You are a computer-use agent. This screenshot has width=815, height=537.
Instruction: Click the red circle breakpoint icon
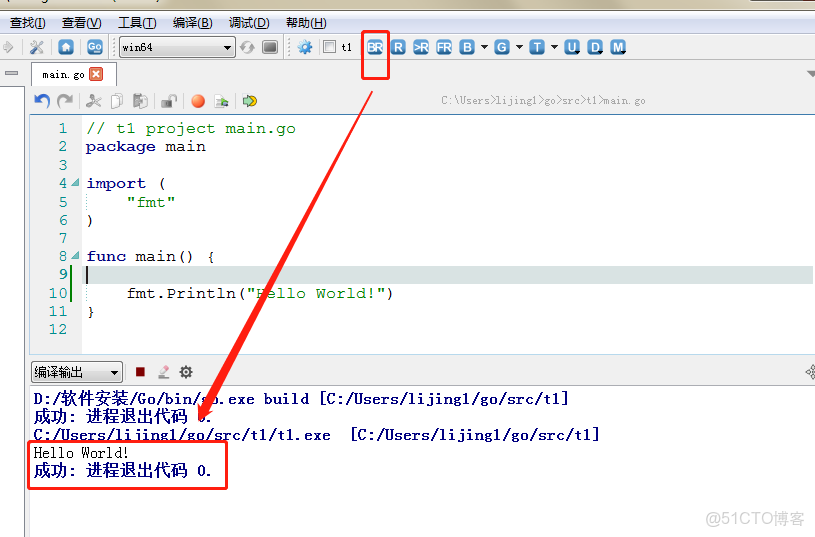[x=198, y=101]
